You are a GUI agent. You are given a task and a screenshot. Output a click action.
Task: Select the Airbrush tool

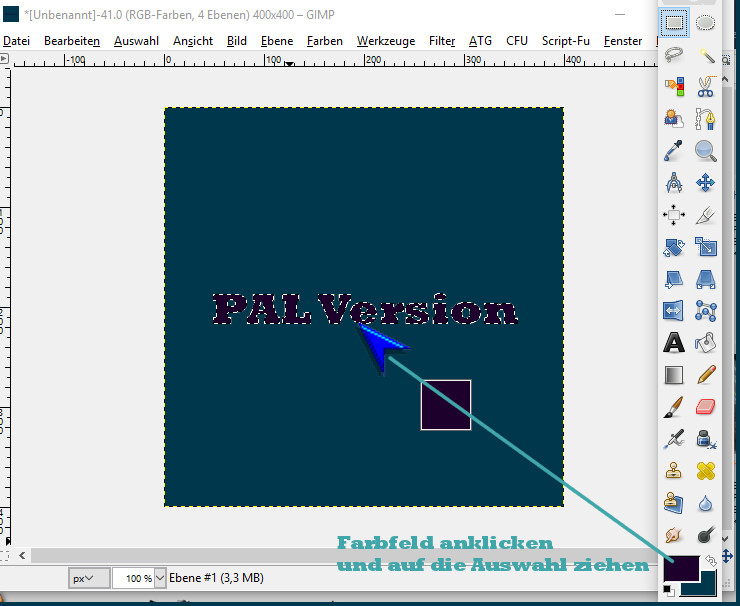tap(674, 439)
